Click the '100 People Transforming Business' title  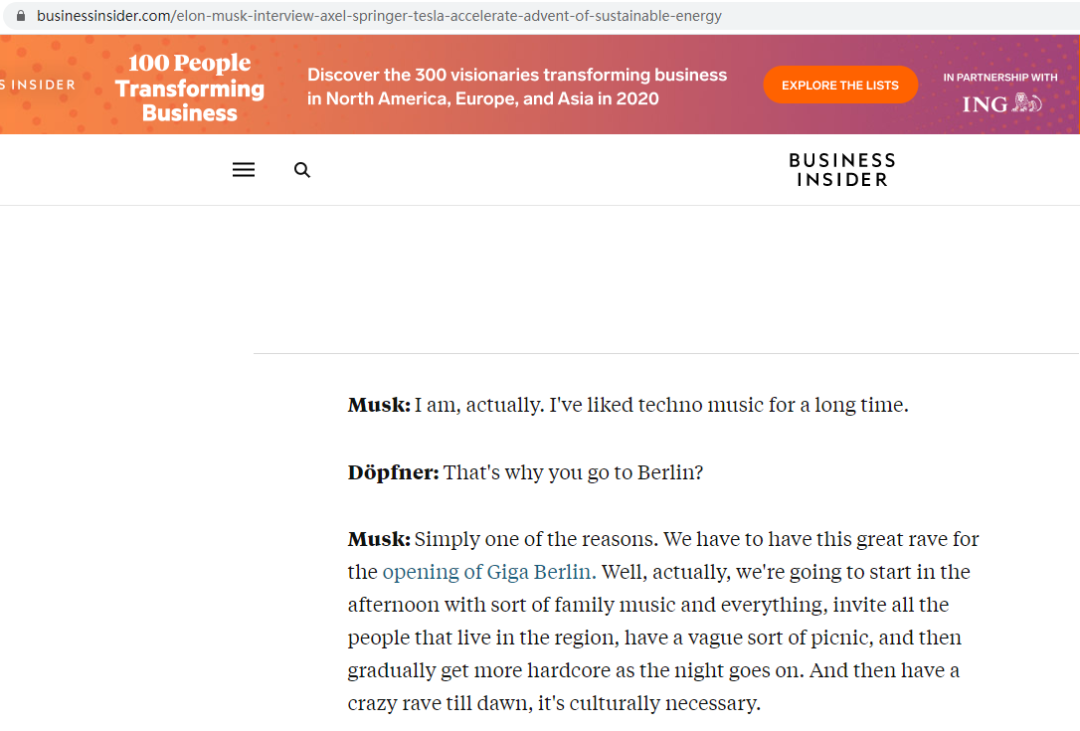point(189,87)
